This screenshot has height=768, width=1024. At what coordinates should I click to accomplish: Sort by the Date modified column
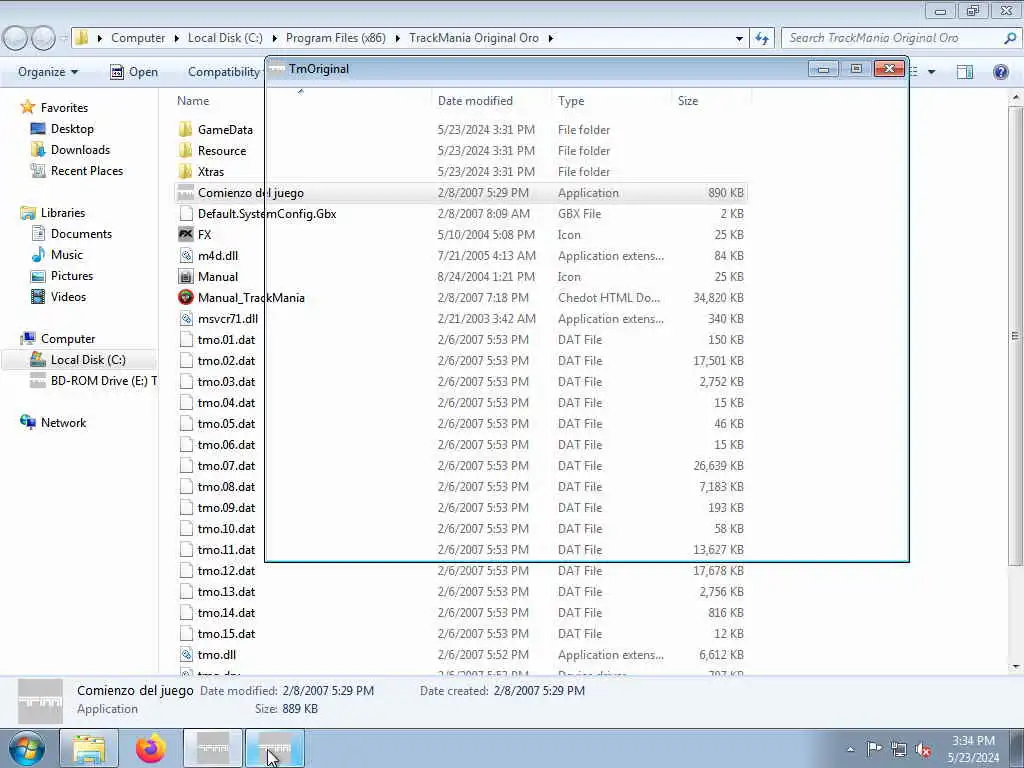(475, 101)
